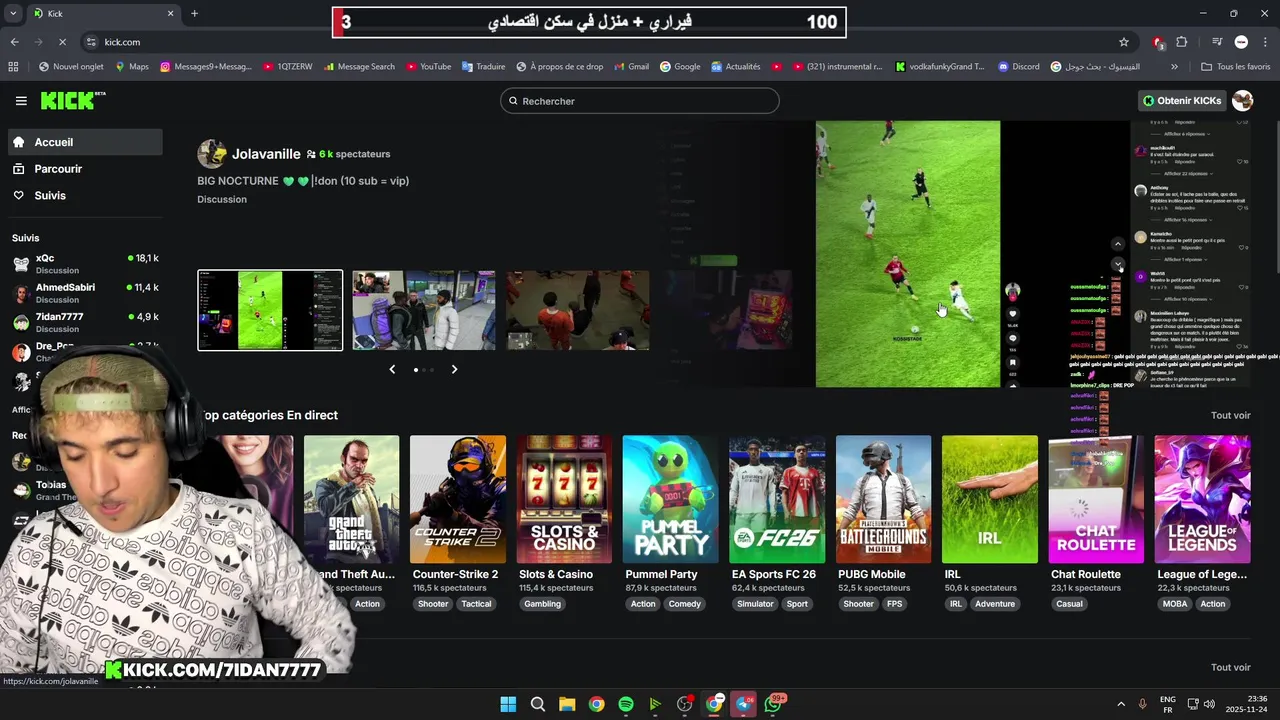The width and height of the screenshot is (1280, 720).
Task: Click browser back arrow
Action: (x=14, y=42)
